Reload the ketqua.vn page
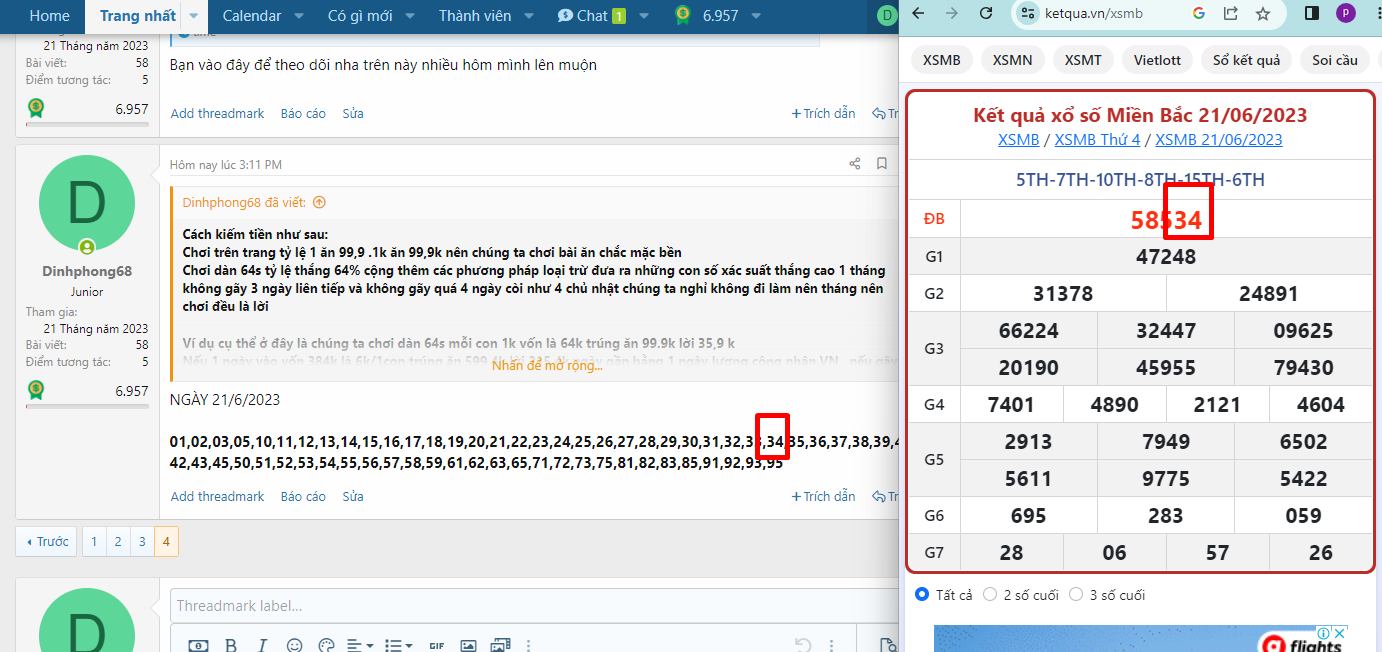 pos(986,14)
